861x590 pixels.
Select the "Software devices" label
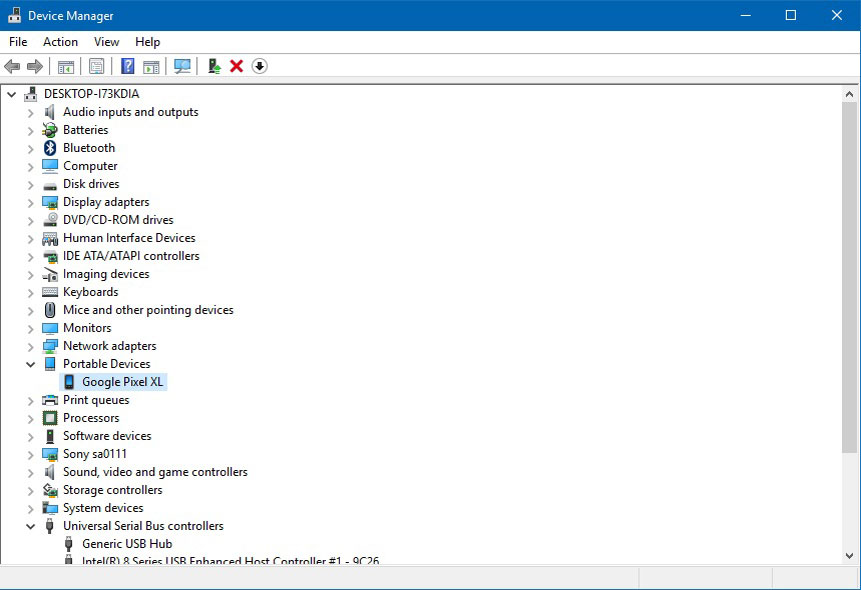coord(107,436)
